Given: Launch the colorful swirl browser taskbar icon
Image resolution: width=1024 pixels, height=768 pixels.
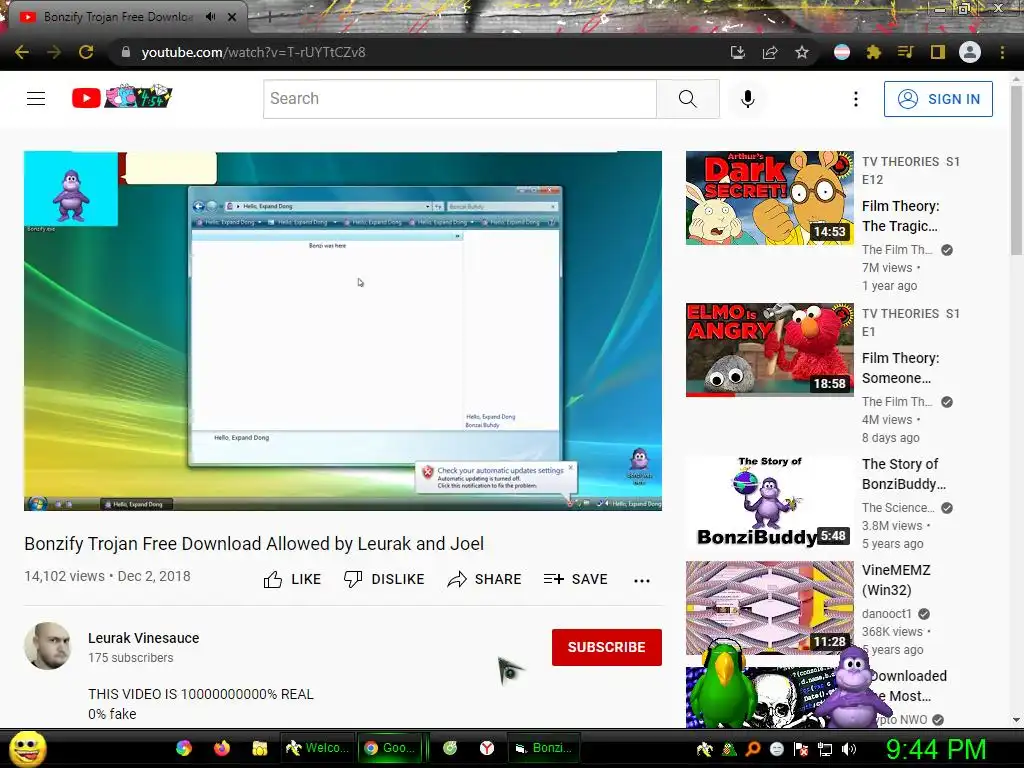Looking at the screenshot, I should (184, 748).
